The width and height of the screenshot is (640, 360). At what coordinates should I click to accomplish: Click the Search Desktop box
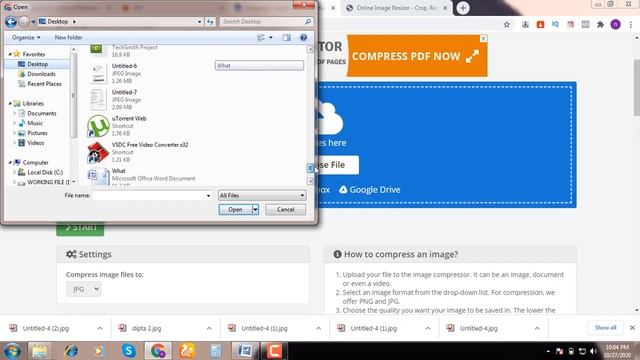click(267, 22)
